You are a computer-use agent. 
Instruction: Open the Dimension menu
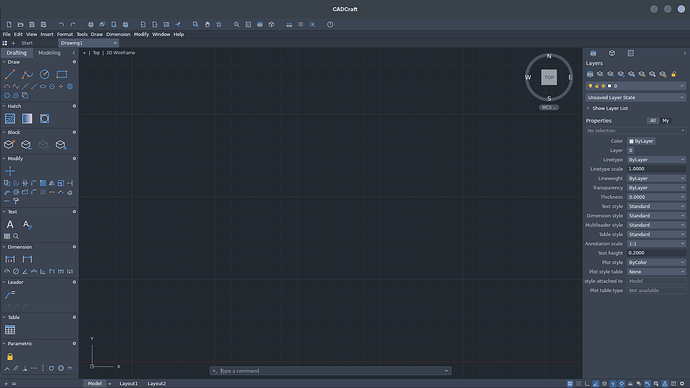point(118,34)
